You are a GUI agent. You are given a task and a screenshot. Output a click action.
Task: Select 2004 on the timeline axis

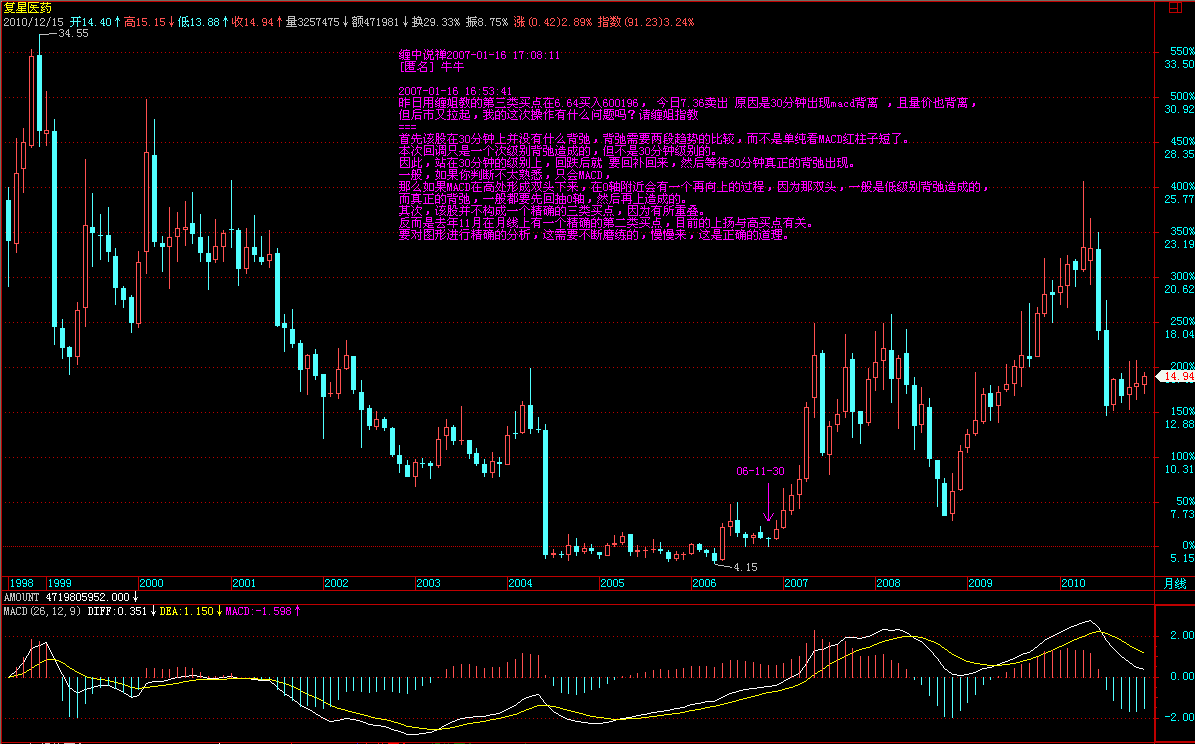click(x=520, y=583)
